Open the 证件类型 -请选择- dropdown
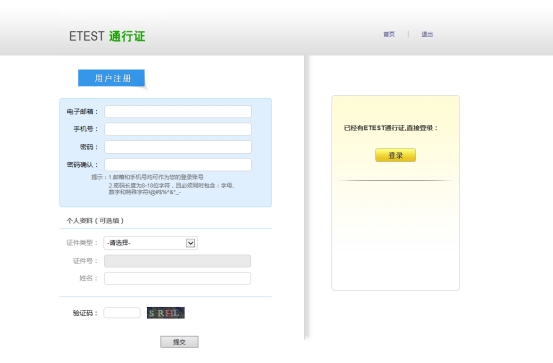Image resolution: width=553 pixels, height=363 pixels. (150, 243)
